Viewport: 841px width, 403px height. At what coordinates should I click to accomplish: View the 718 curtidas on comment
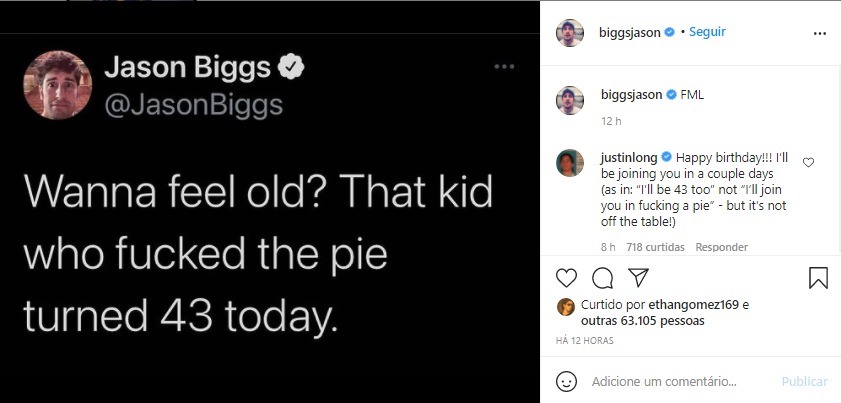(x=654, y=246)
